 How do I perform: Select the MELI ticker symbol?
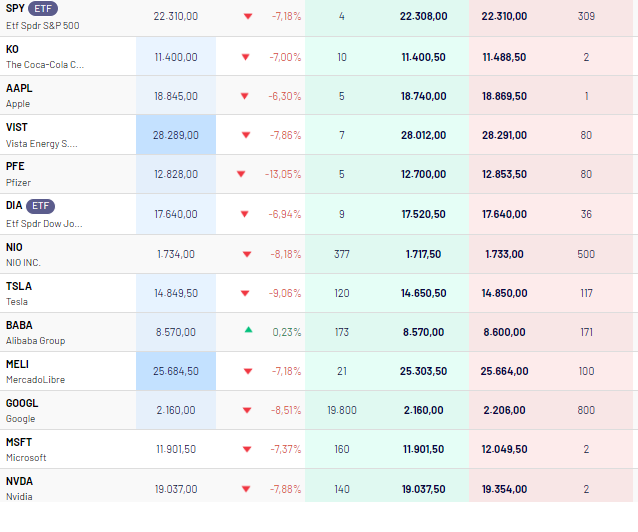[17, 364]
